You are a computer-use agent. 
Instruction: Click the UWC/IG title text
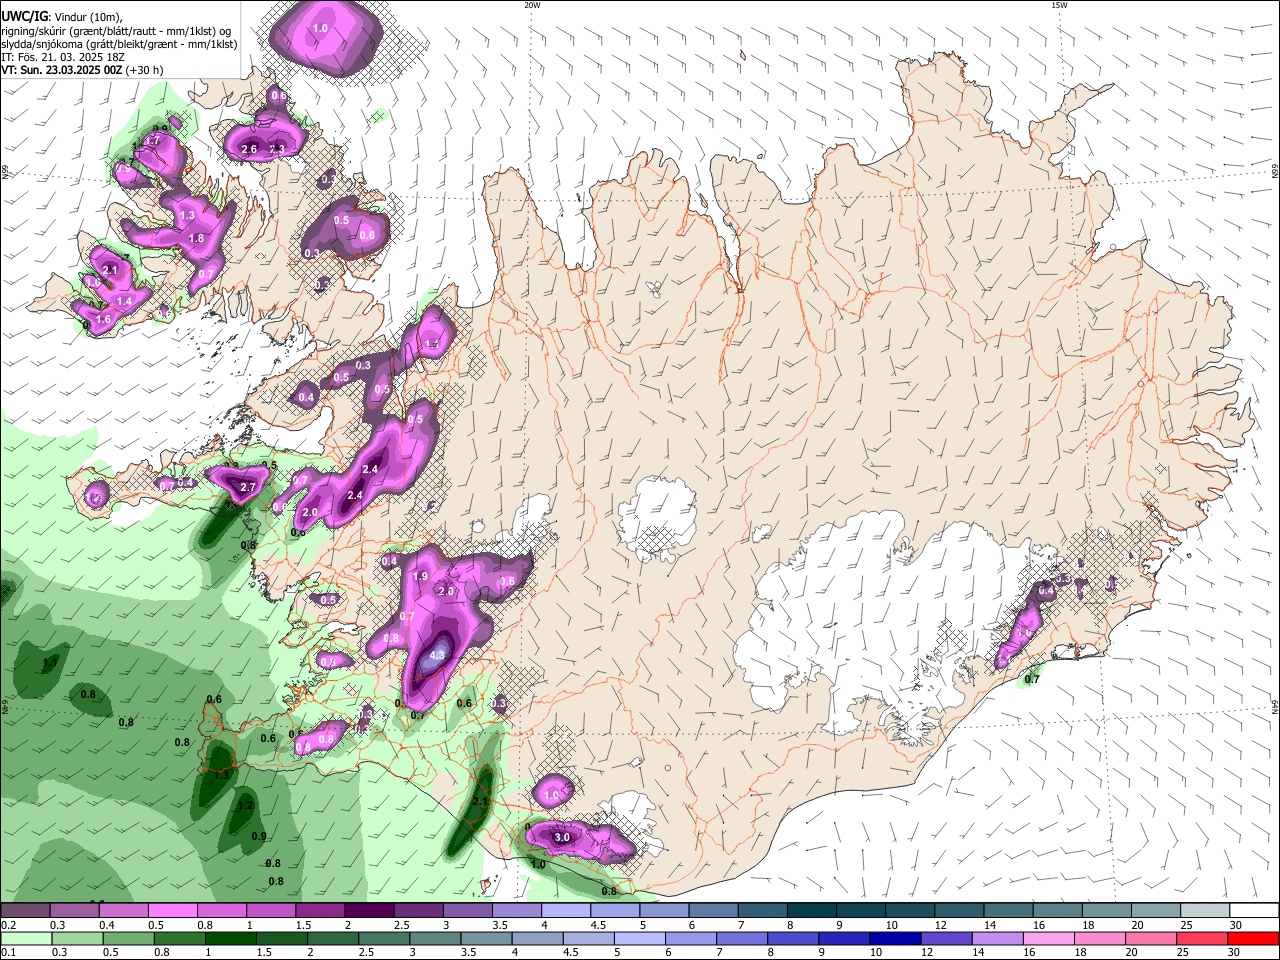pos(23,16)
